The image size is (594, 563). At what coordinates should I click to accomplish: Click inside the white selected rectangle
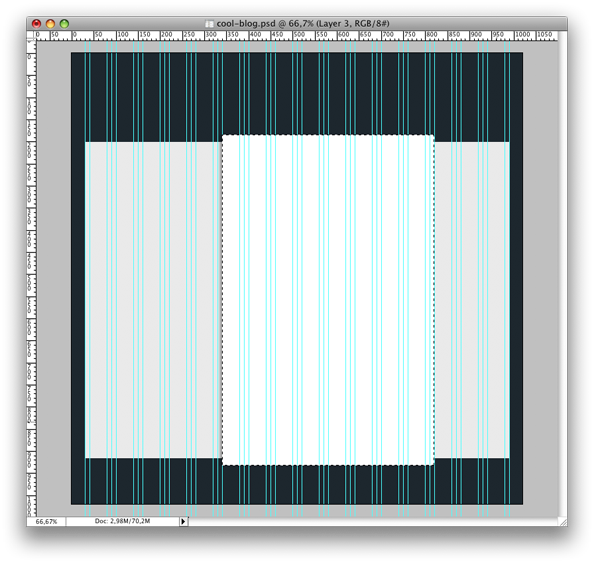click(328, 300)
